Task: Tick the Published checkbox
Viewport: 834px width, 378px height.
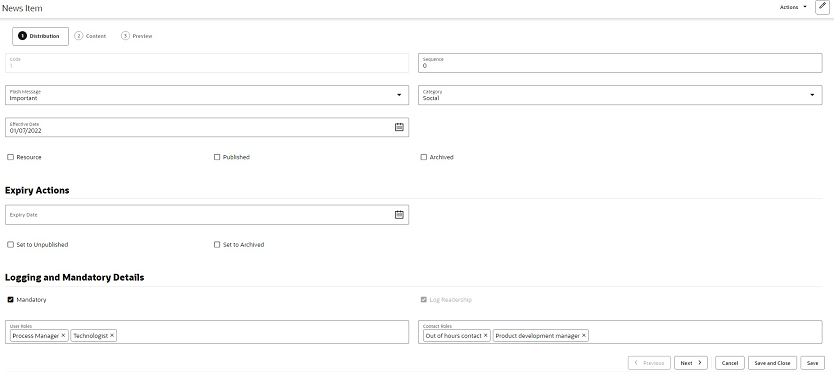Action: [216, 157]
